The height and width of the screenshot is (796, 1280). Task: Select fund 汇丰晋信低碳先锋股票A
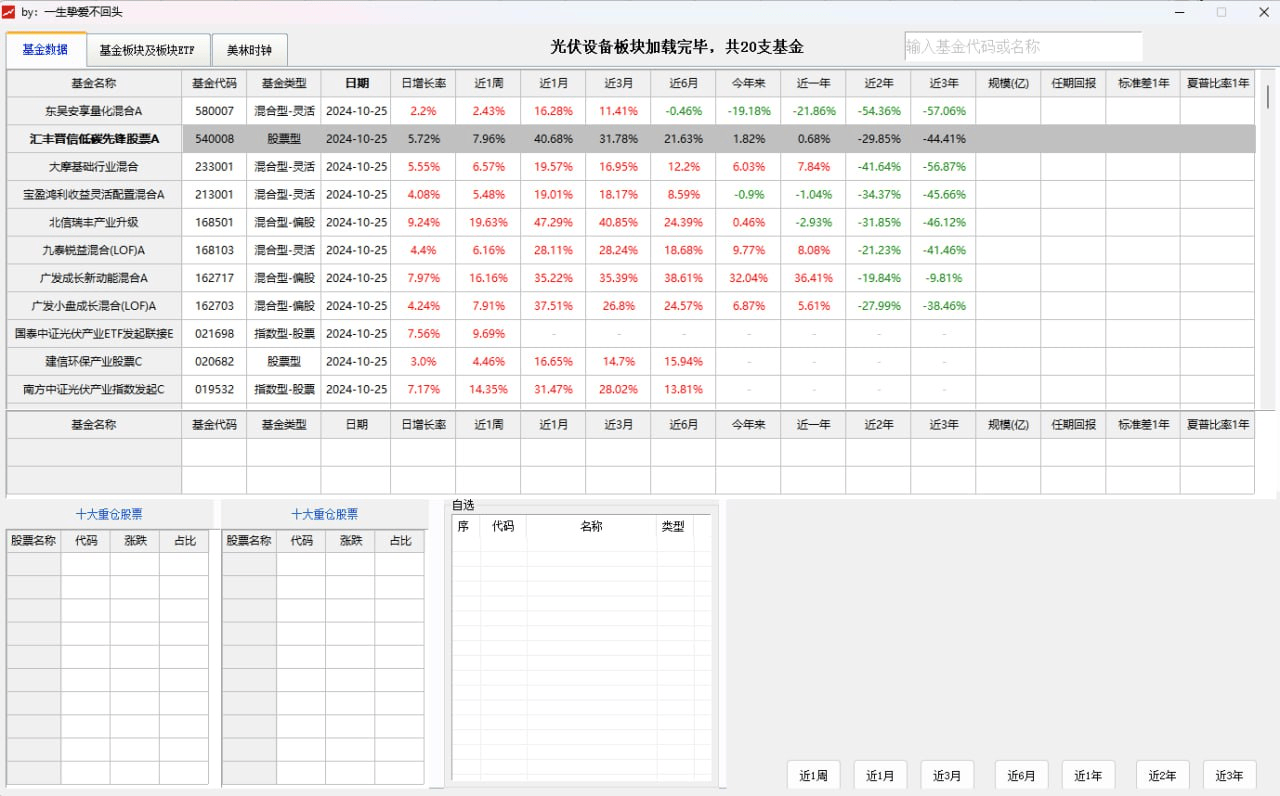coord(94,139)
